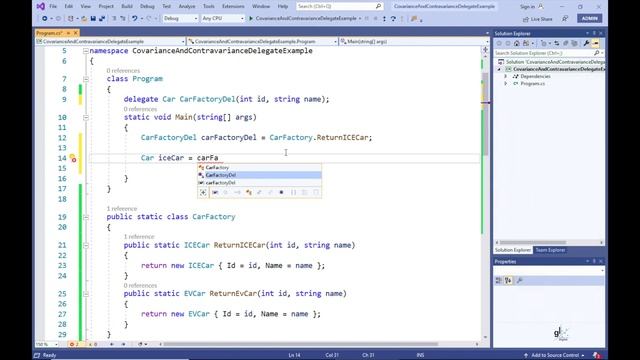Collapse the CarFactory class outline on line 19
This screenshot has height=360, width=640.
coord(86,217)
